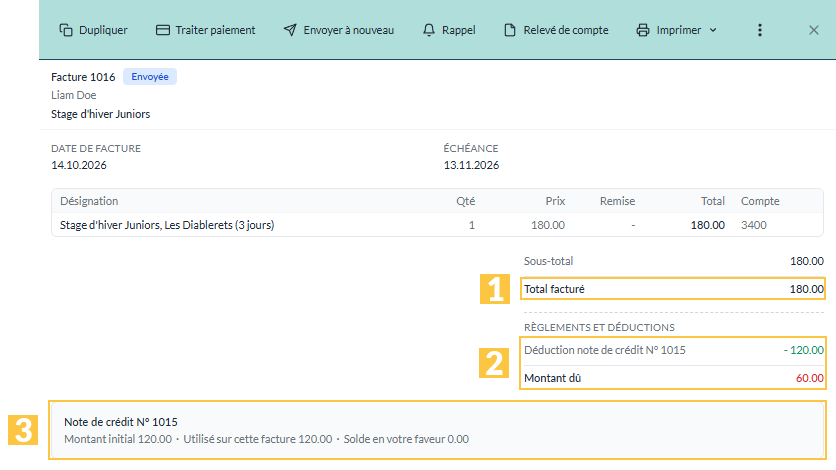Click the Désignation column header
Image resolution: width=836 pixels, height=470 pixels.
(x=89, y=201)
